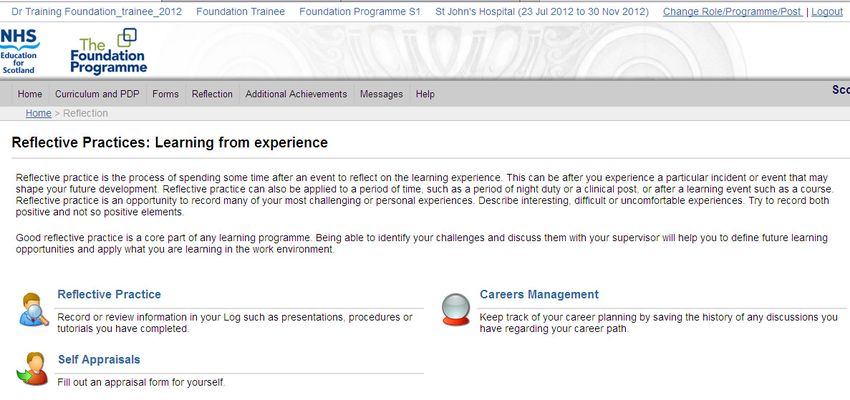Open the Careers Management section link
Viewport: 850px width, 400px height.
[539, 294]
